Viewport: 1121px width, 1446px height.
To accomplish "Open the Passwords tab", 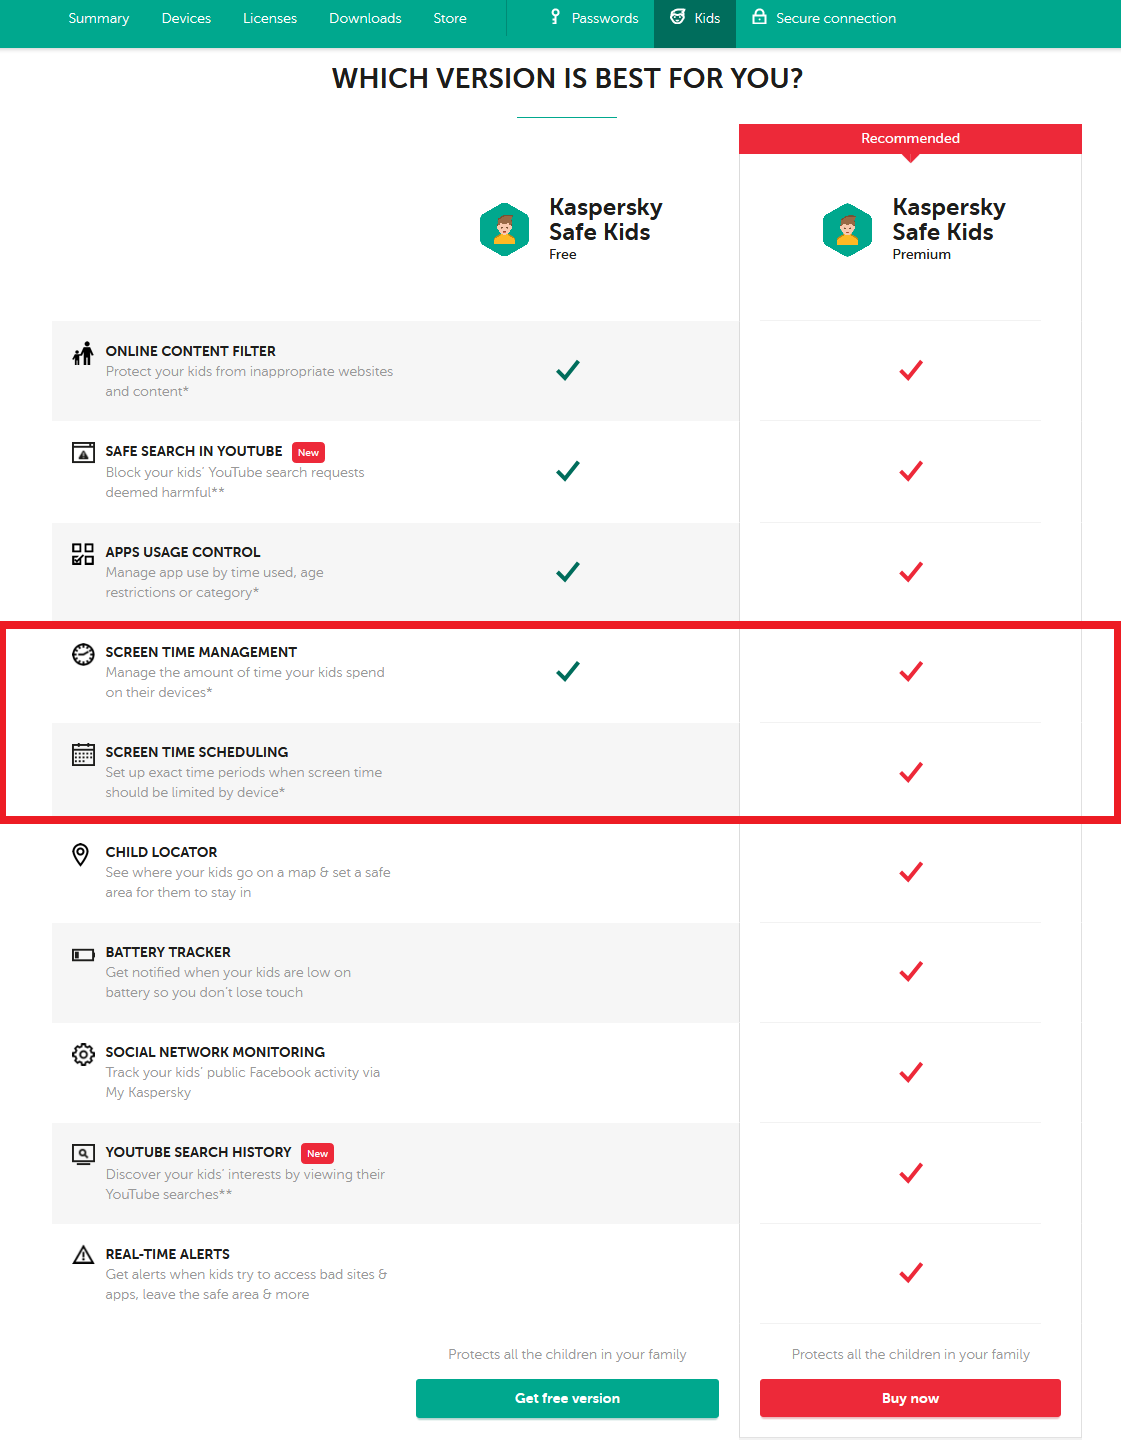I will (x=594, y=18).
